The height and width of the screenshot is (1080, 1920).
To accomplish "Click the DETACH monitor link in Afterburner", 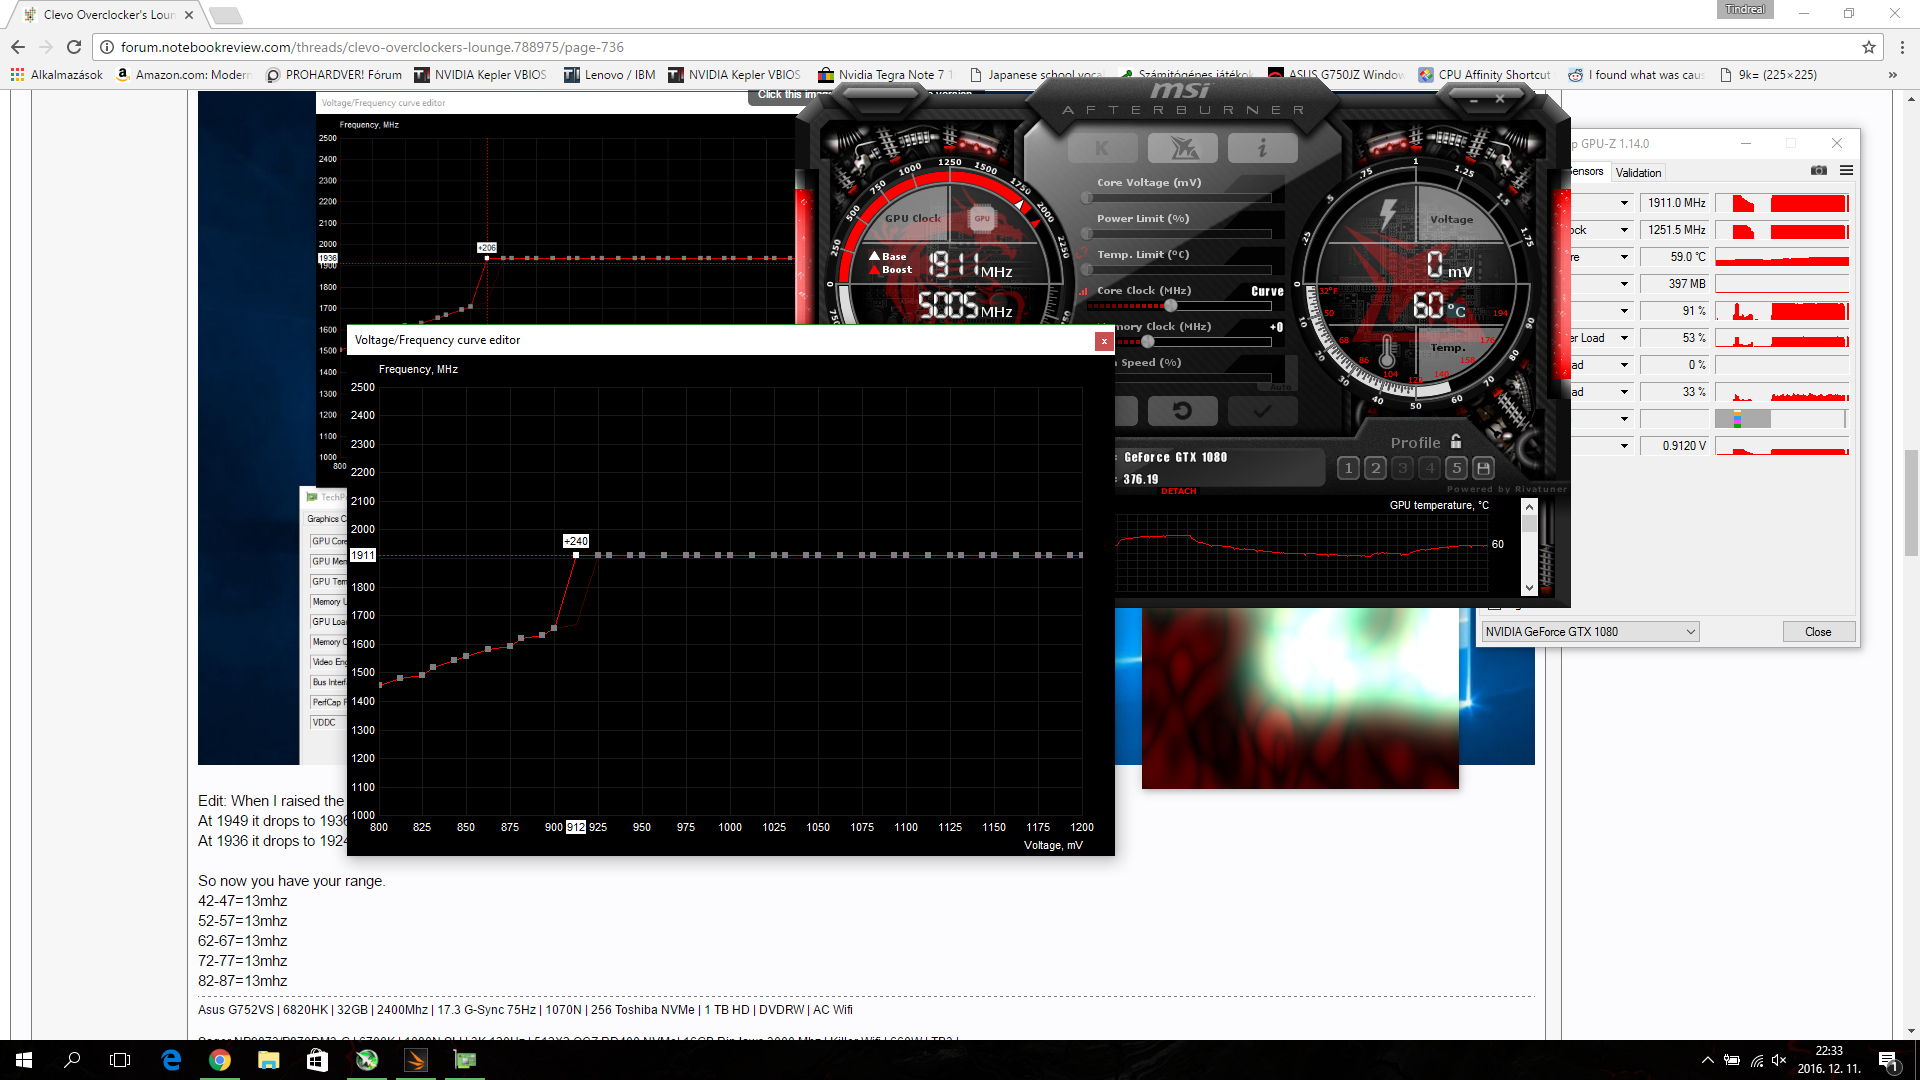I will 1178,491.
